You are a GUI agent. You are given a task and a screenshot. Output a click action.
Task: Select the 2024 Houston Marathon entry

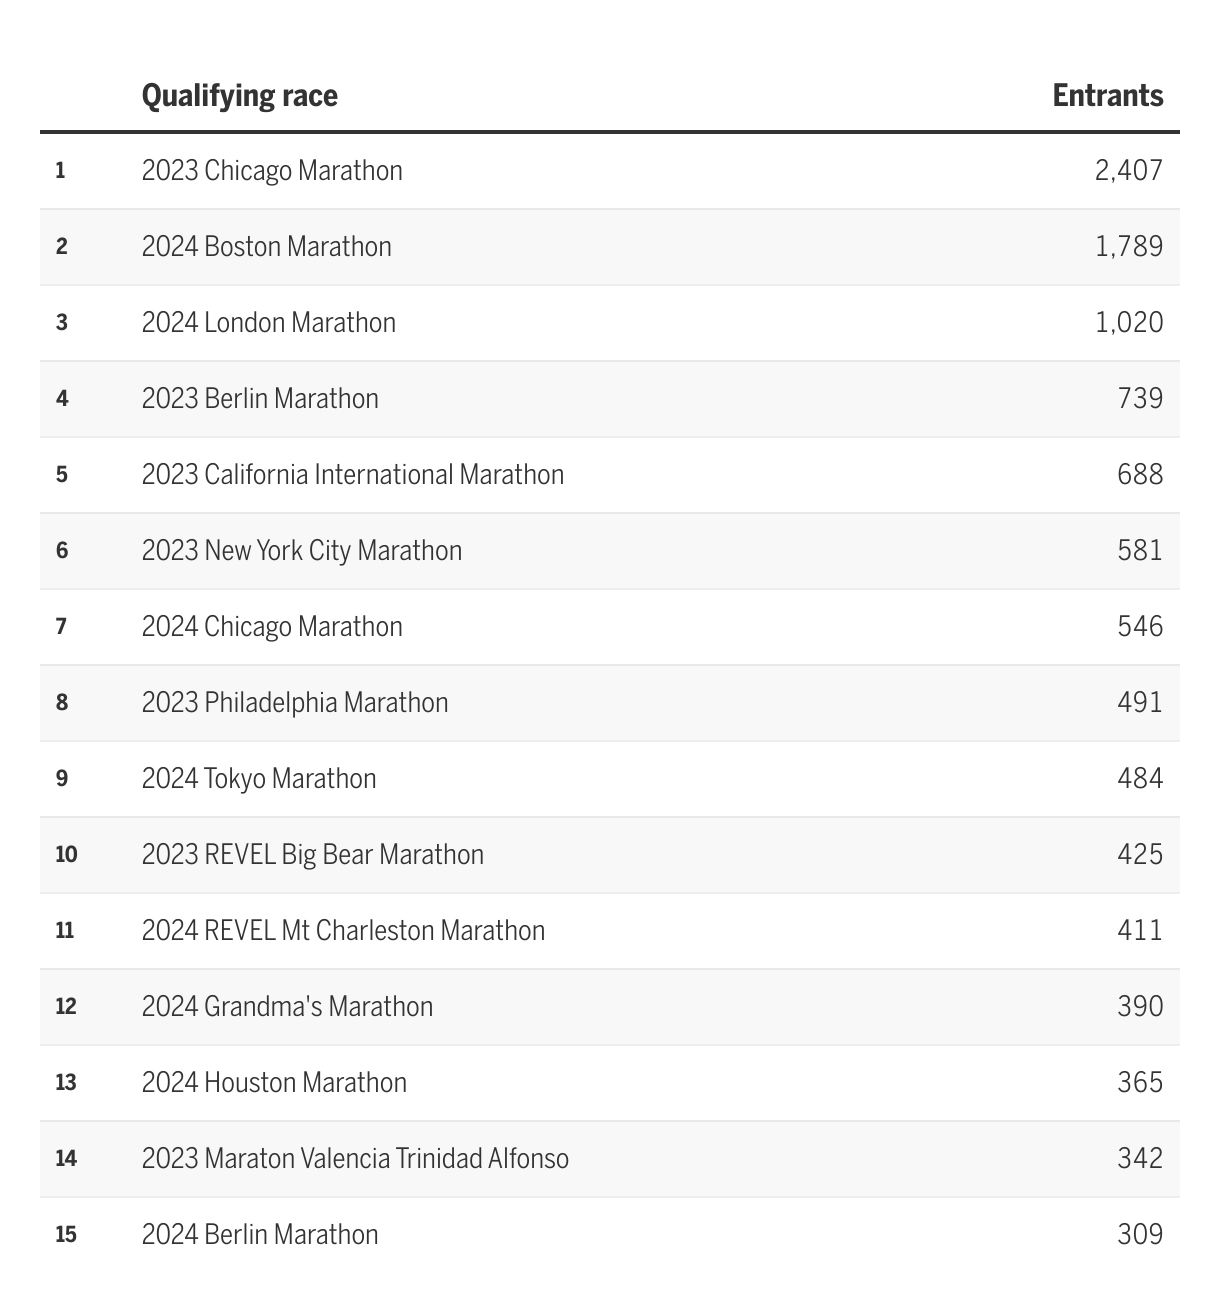point(274,1083)
